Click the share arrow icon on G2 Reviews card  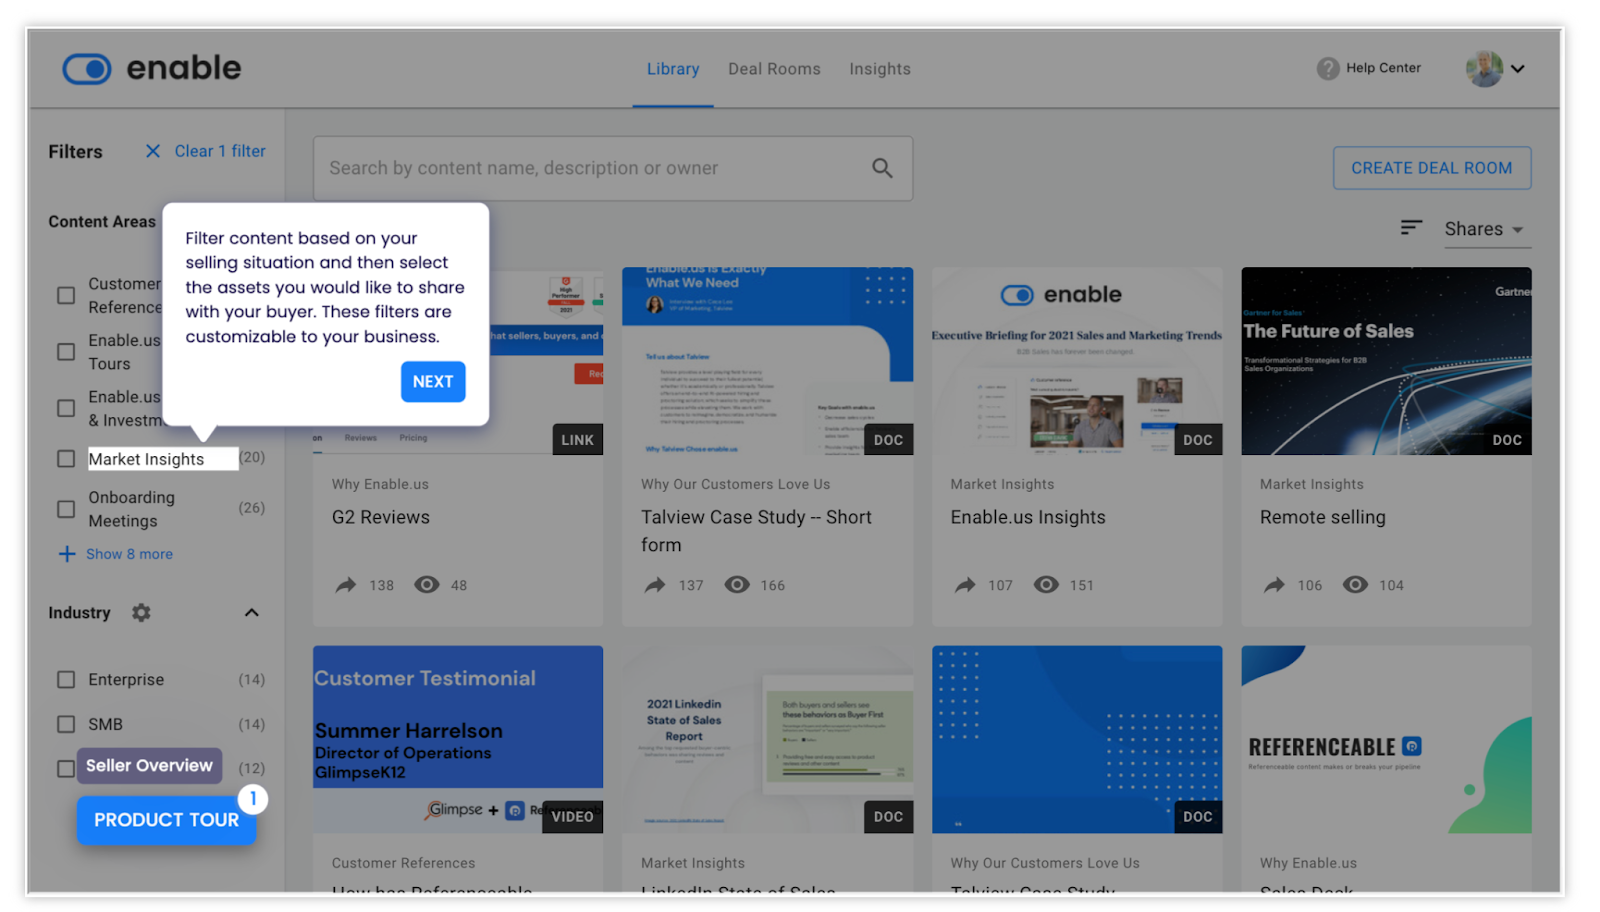click(x=347, y=585)
